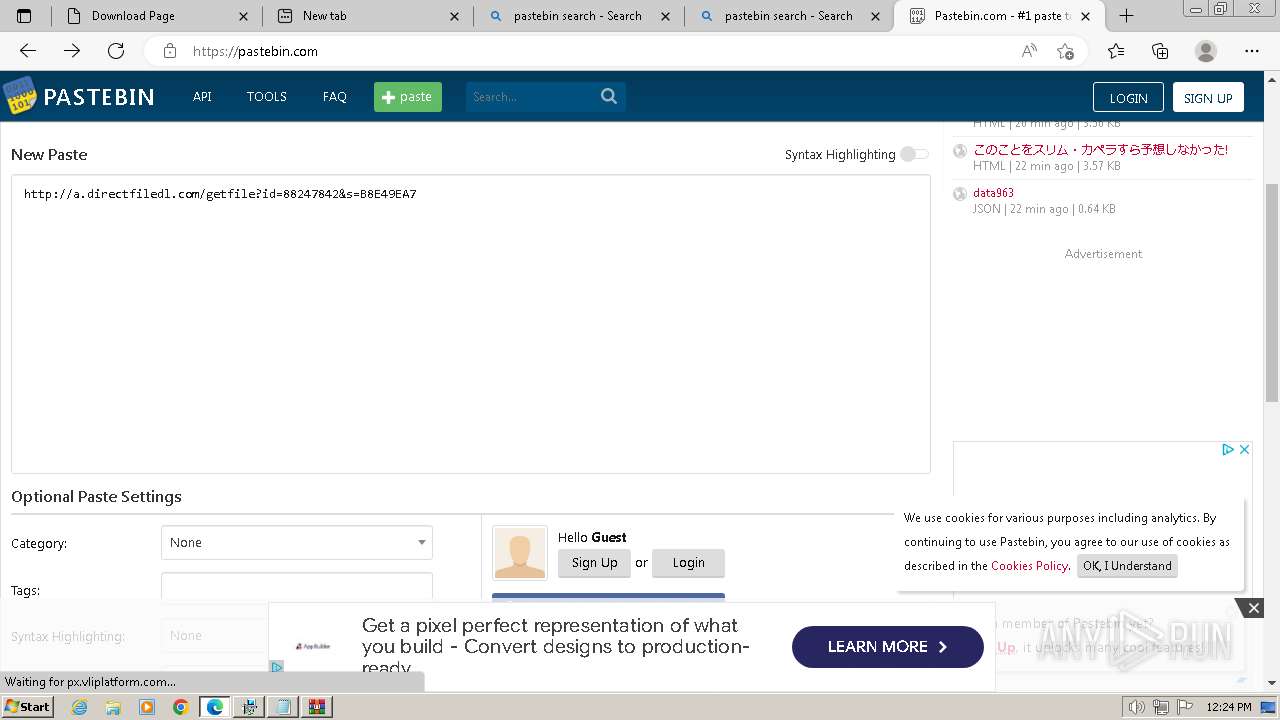The width and height of the screenshot is (1280, 720).
Task: Switch to second pastebin search tab
Action: tap(789, 16)
